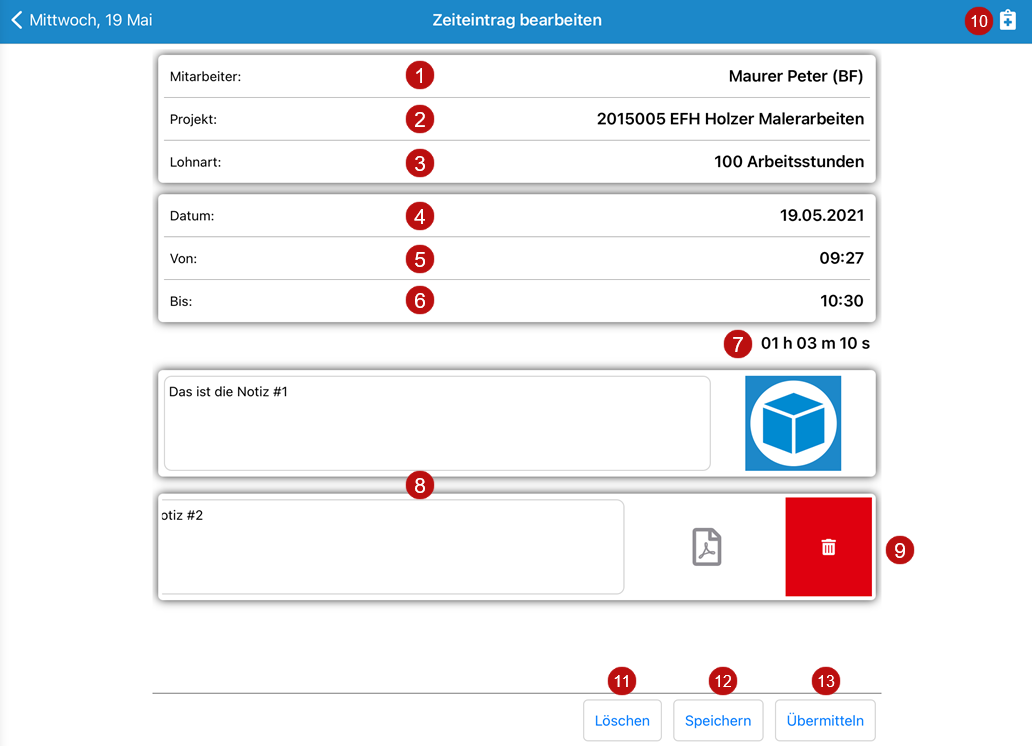The width and height of the screenshot is (1032, 746).
Task: Click the duration 01 h 03 m 10 s
Action: [815, 343]
